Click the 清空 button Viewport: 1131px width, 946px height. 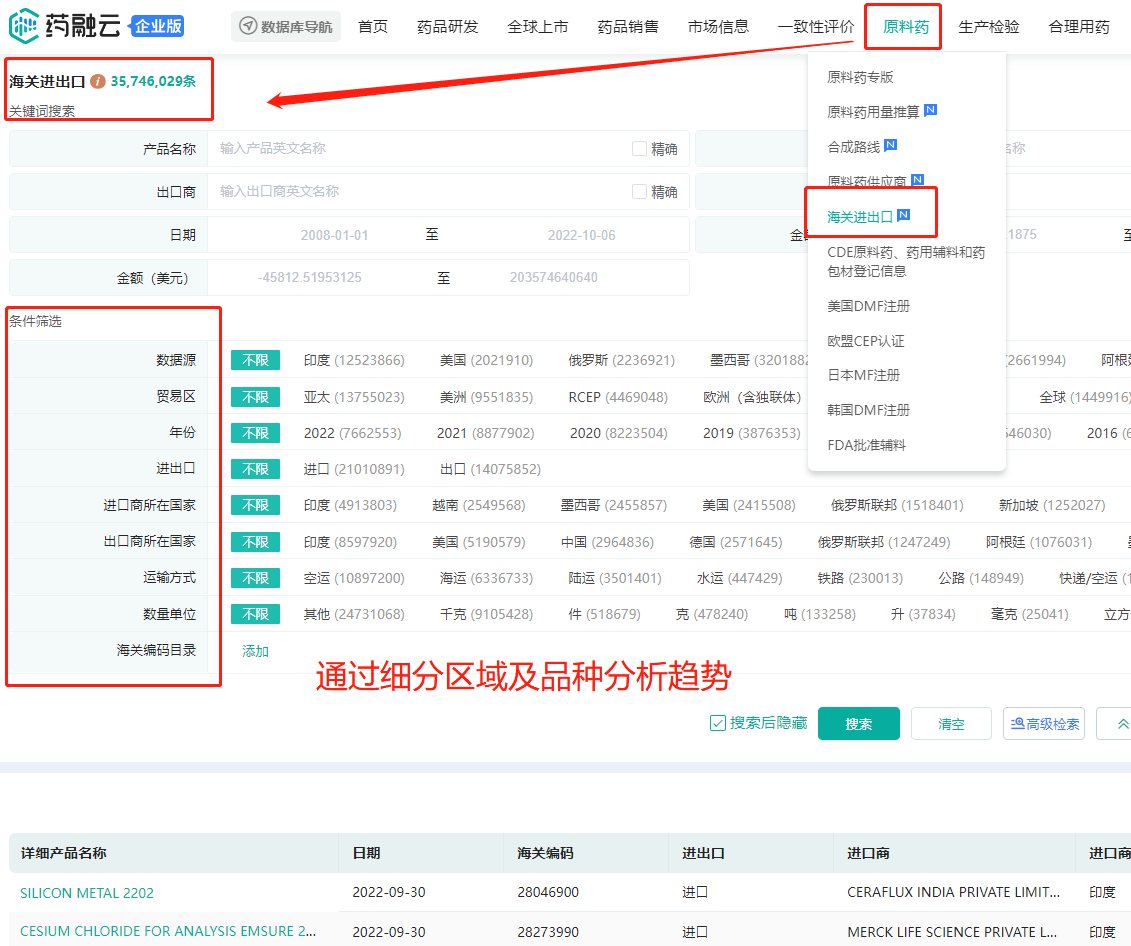(951, 724)
